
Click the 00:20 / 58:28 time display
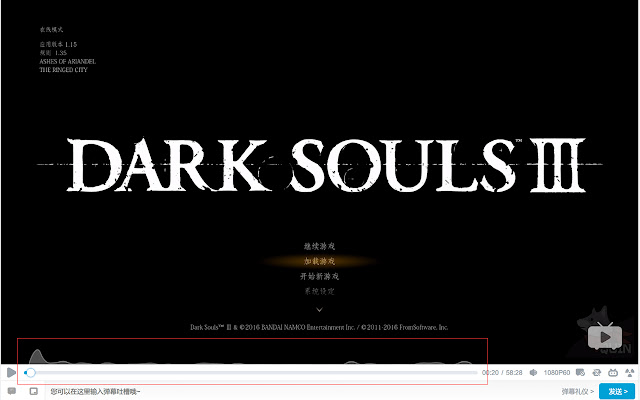[502, 373]
